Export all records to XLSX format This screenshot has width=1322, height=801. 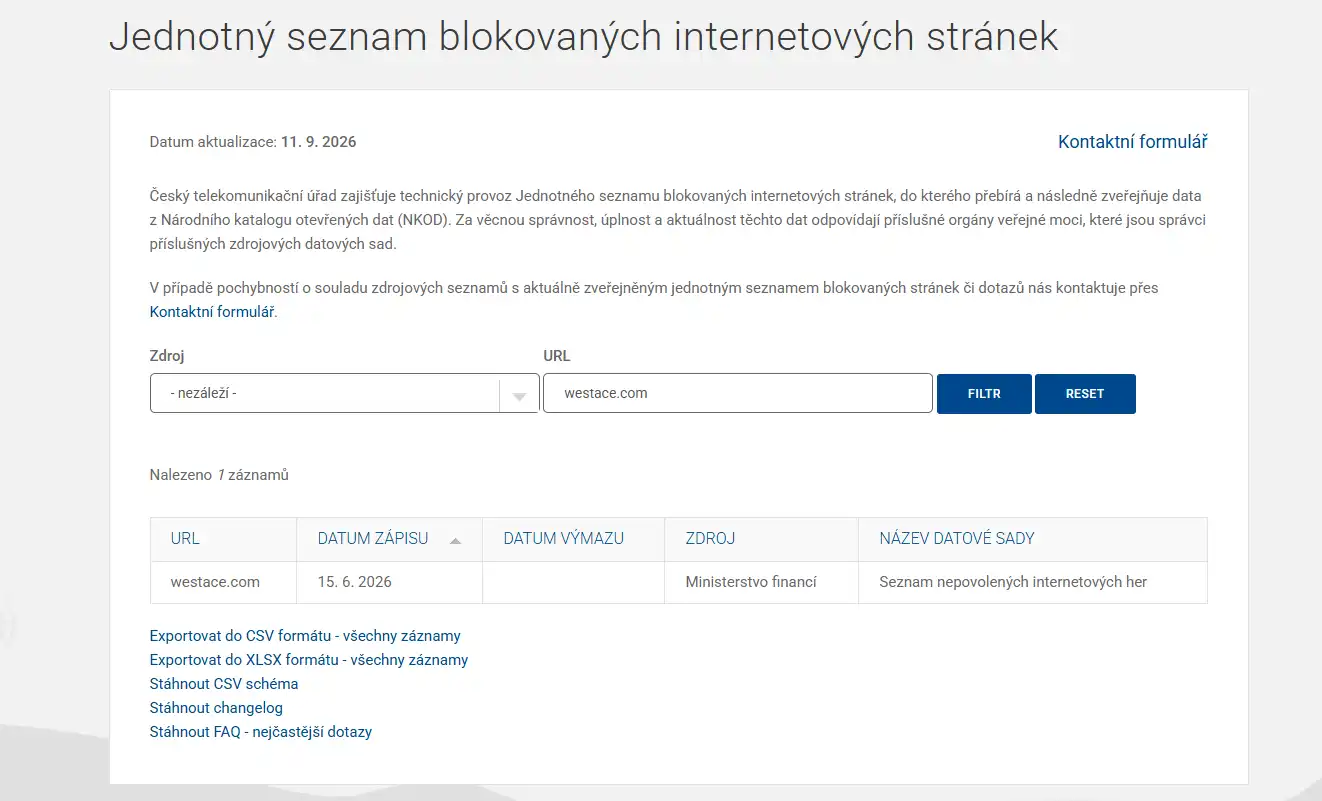coord(309,660)
